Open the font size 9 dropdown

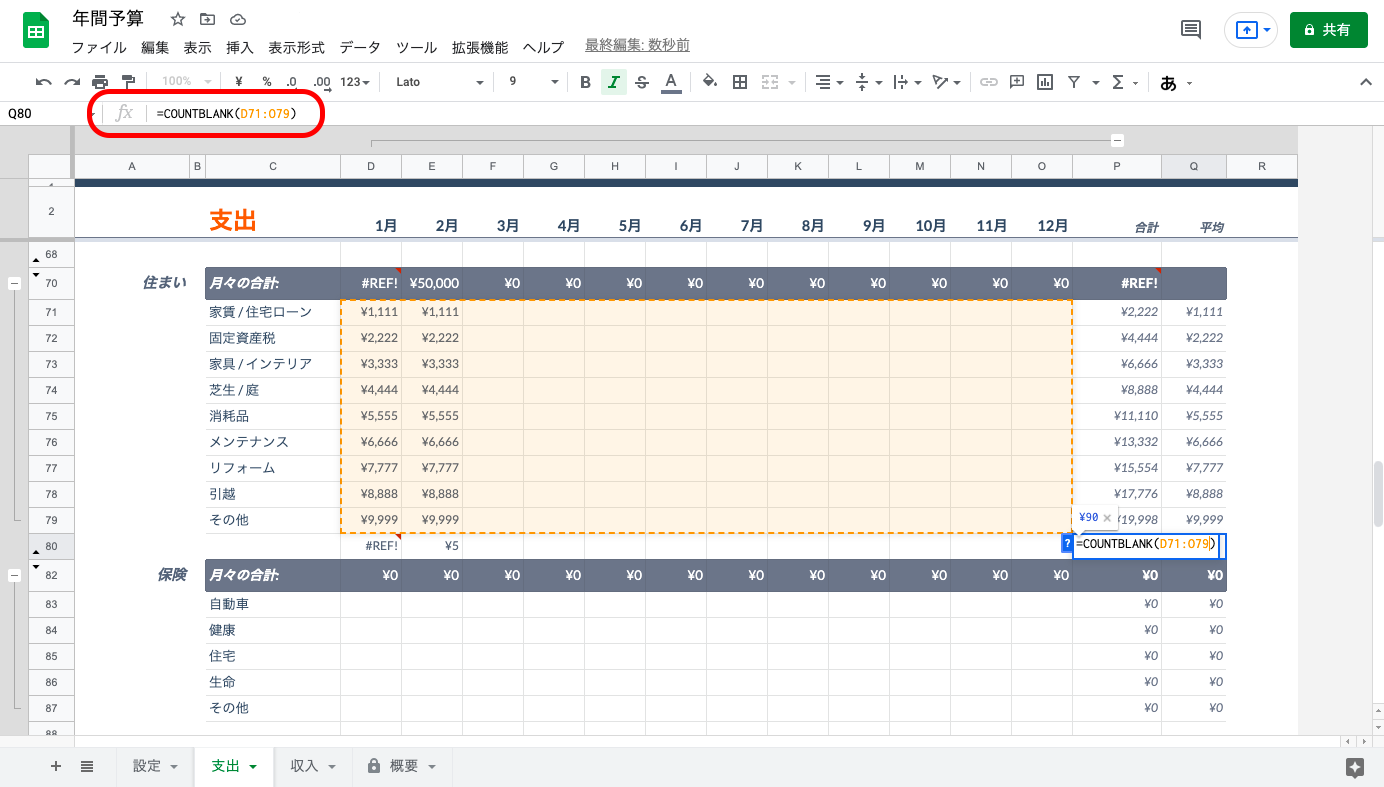[x=533, y=82]
